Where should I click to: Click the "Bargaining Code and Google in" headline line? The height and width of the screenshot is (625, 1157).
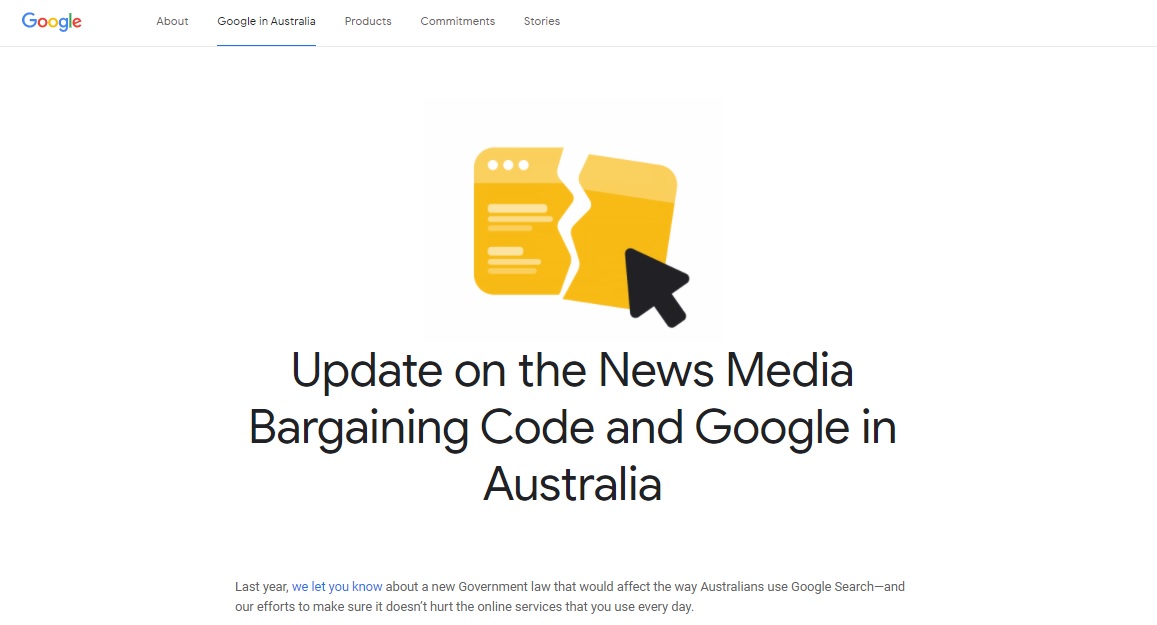[572, 428]
